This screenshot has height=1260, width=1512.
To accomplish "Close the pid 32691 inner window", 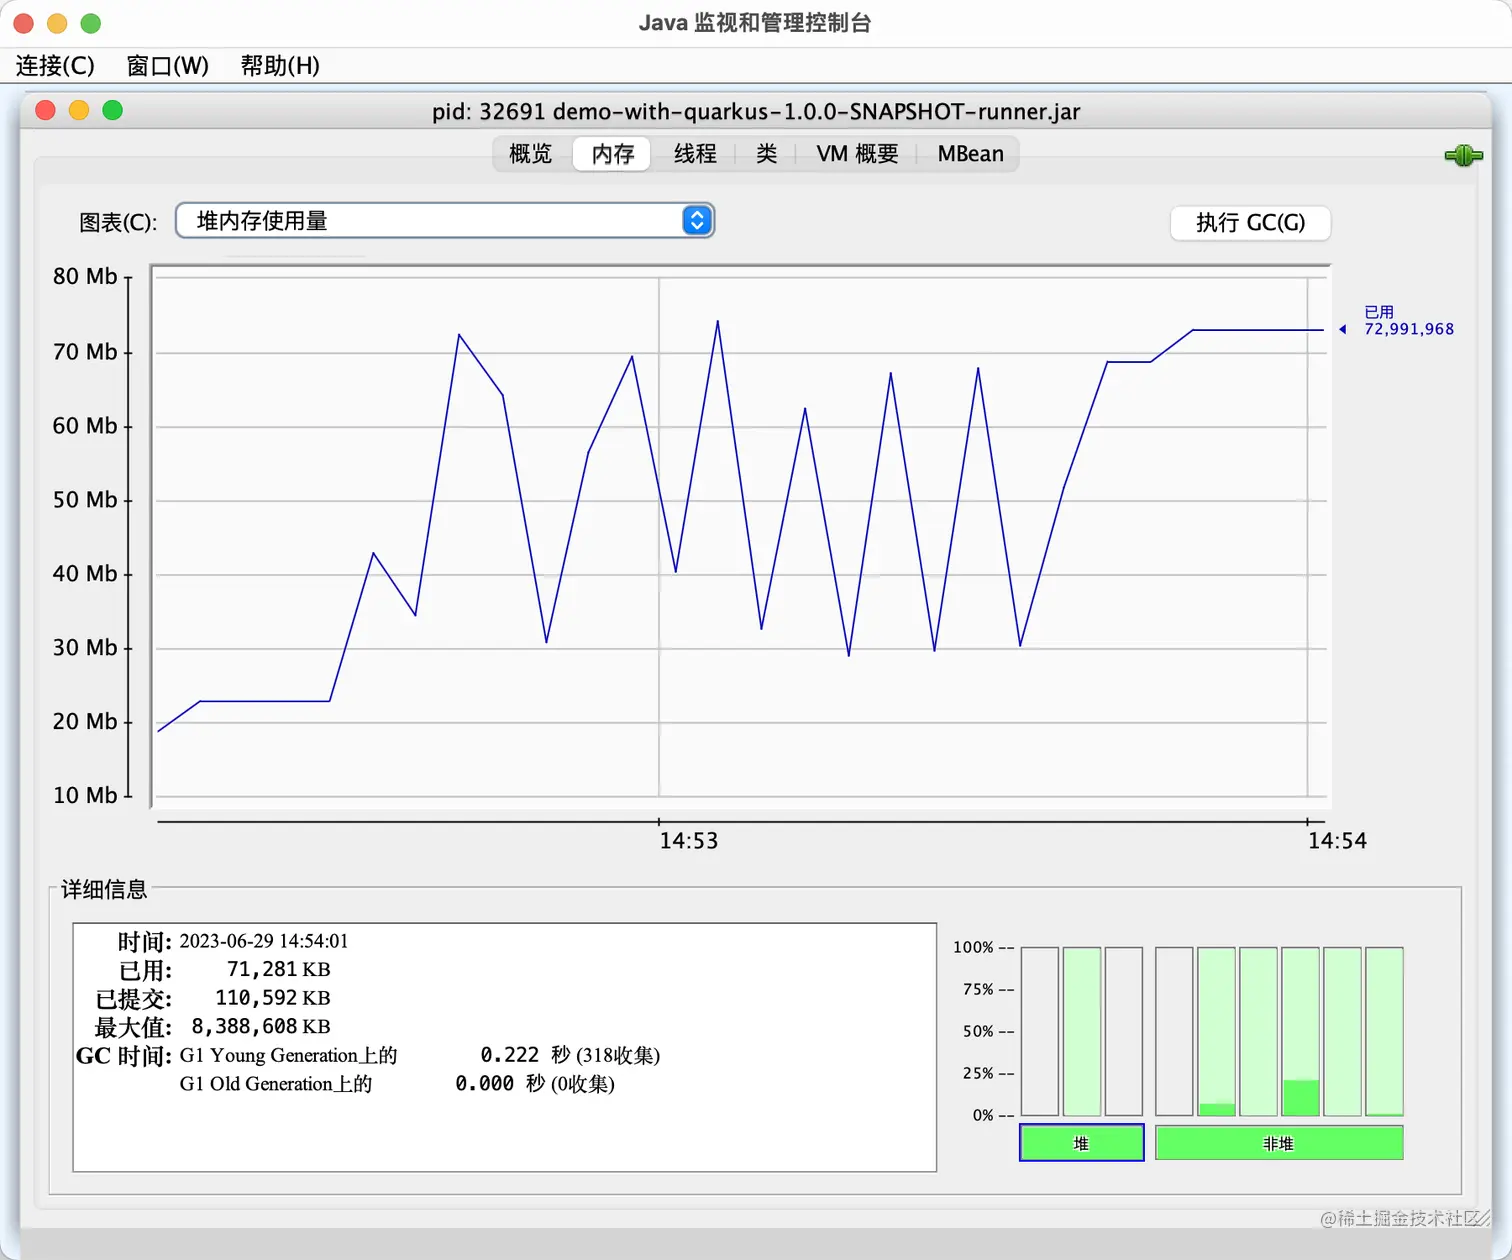I will pyautogui.click(x=45, y=110).
